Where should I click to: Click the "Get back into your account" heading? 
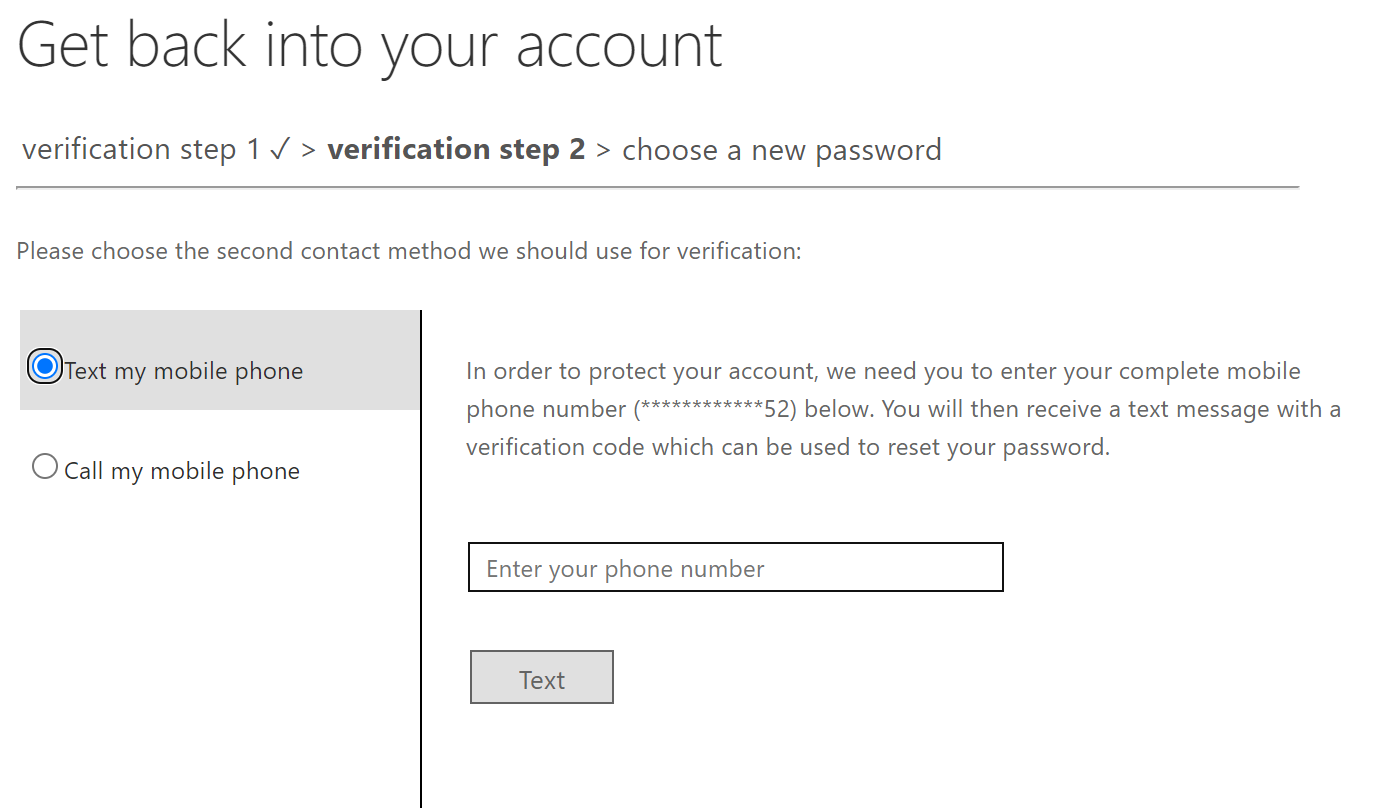pos(369,44)
